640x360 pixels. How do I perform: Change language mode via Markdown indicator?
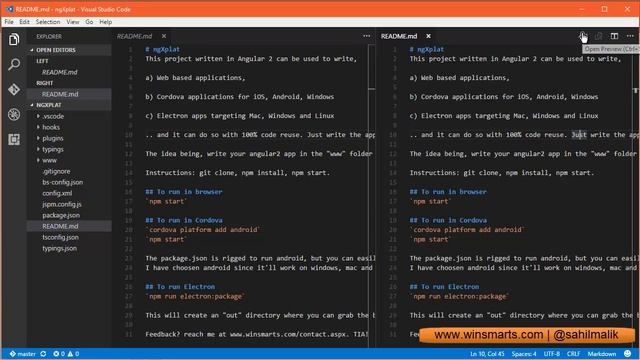[x=602, y=354]
